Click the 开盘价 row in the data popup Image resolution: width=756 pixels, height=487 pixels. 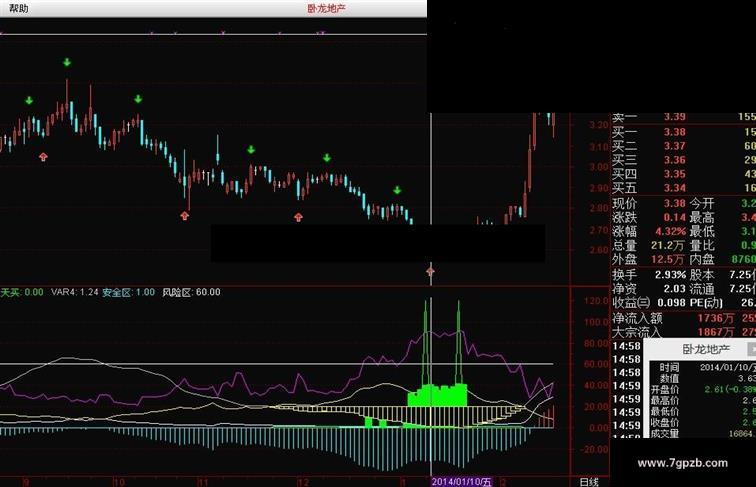[702, 389]
